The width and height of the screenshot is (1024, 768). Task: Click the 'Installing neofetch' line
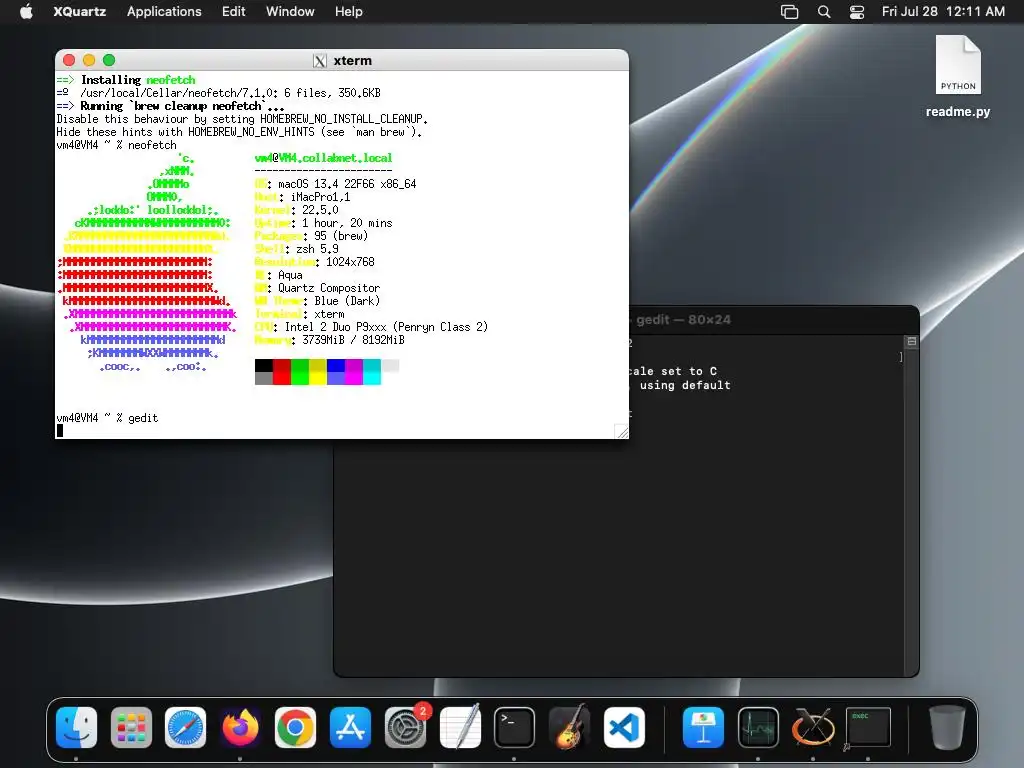point(126,80)
